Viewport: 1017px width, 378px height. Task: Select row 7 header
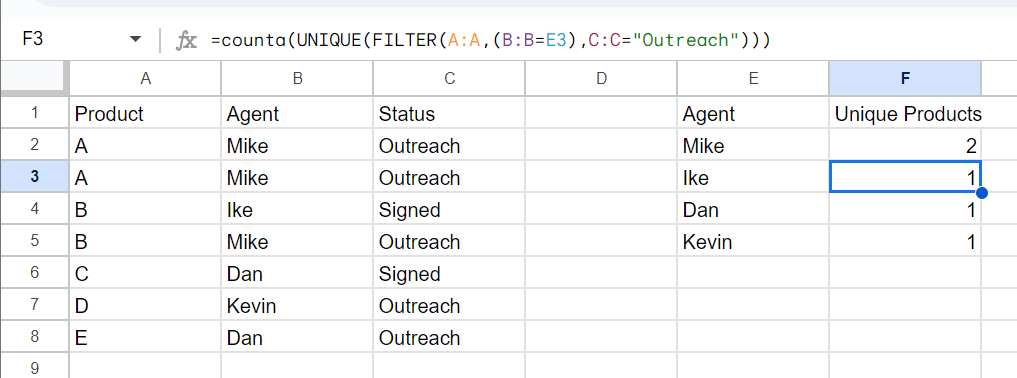pos(34,304)
